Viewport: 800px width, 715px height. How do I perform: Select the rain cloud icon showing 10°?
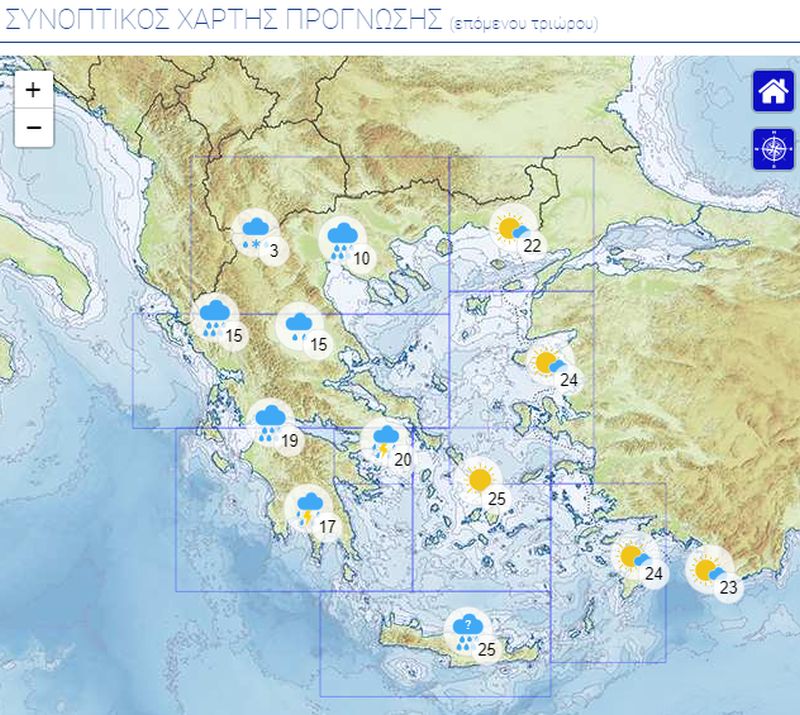pyautogui.click(x=342, y=241)
